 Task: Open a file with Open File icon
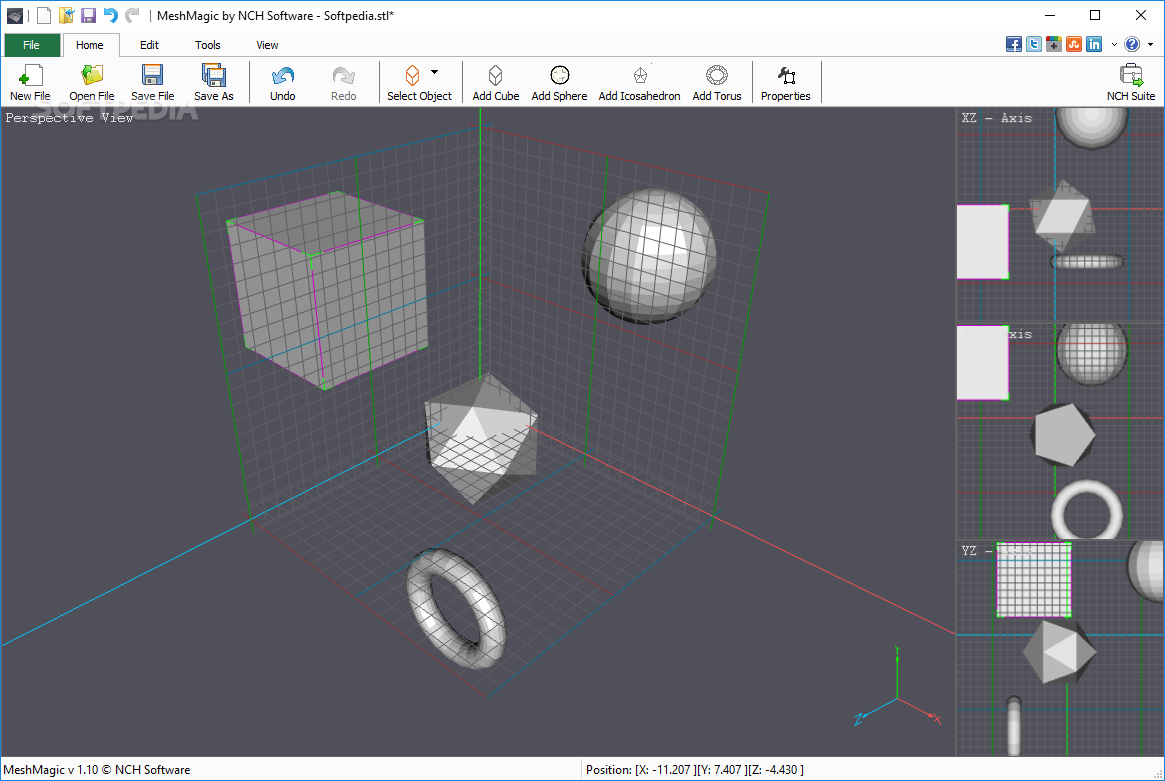tap(91, 82)
